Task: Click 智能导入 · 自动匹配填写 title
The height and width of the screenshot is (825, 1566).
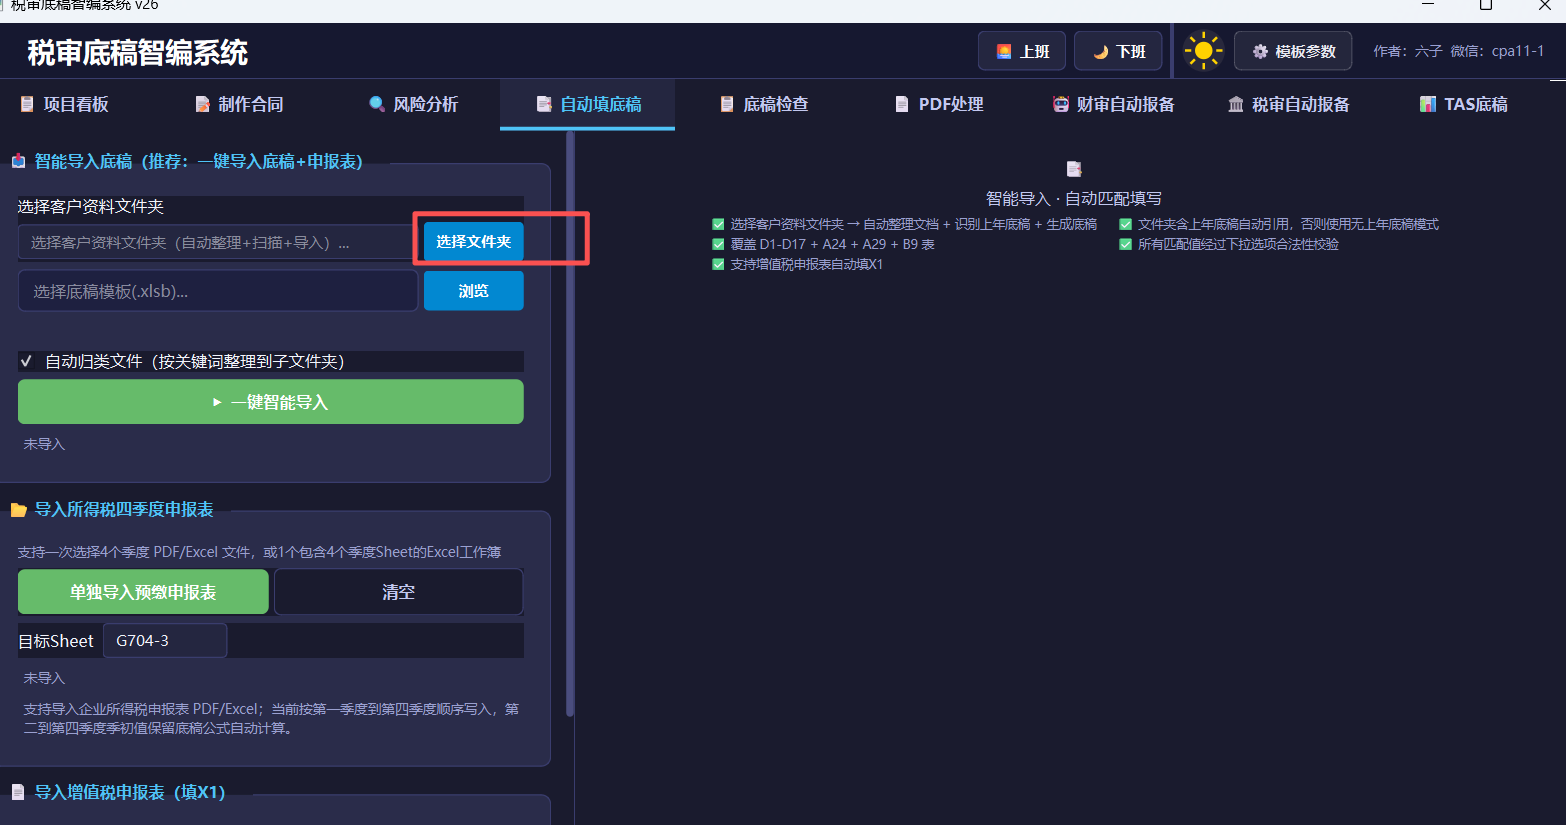Action: click(1074, 198)
